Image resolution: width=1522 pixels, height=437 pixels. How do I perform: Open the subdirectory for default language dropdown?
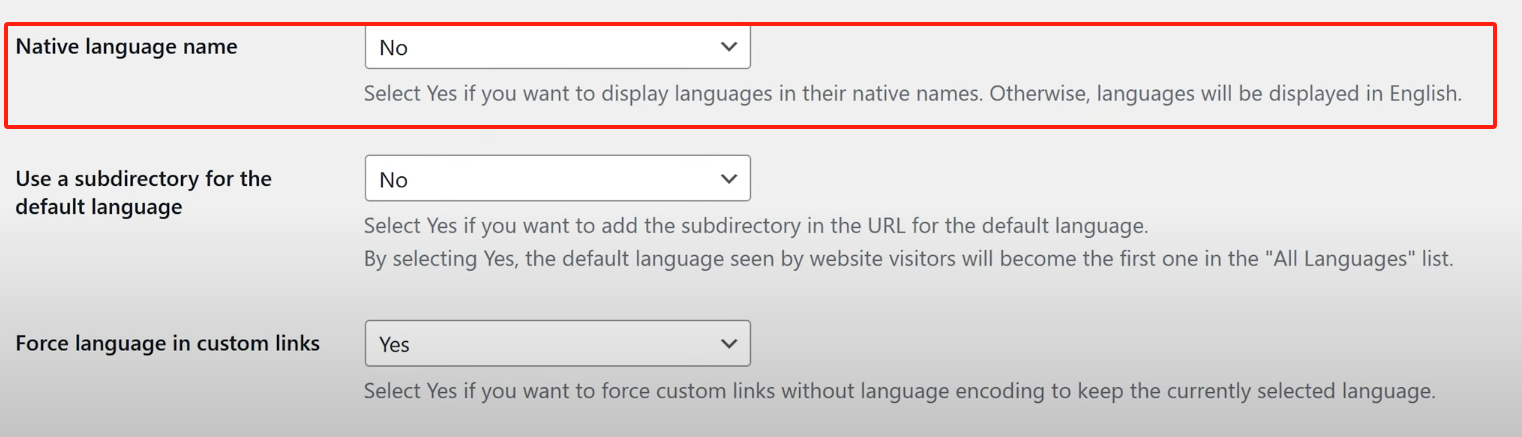(557, 179)
